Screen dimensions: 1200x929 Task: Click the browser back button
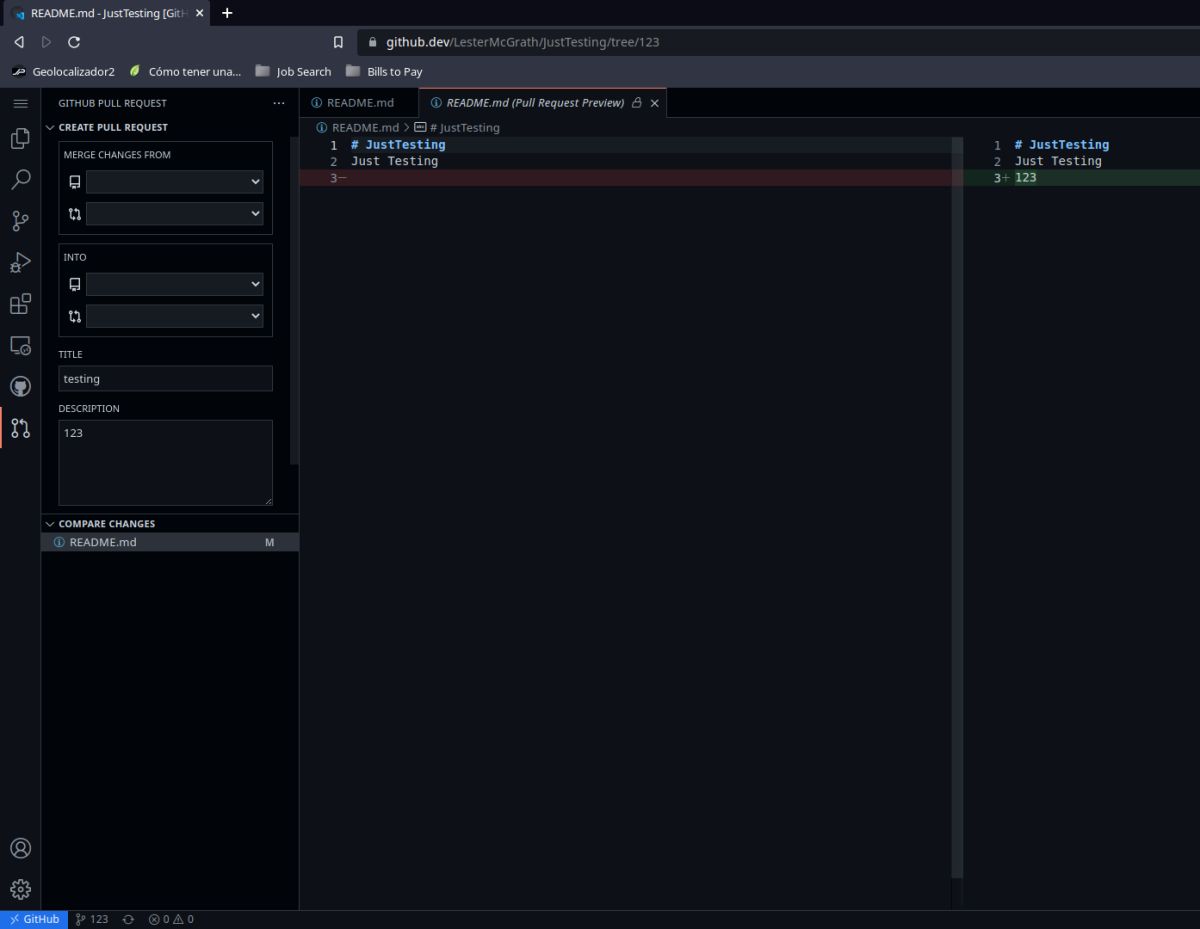[19, 42]
